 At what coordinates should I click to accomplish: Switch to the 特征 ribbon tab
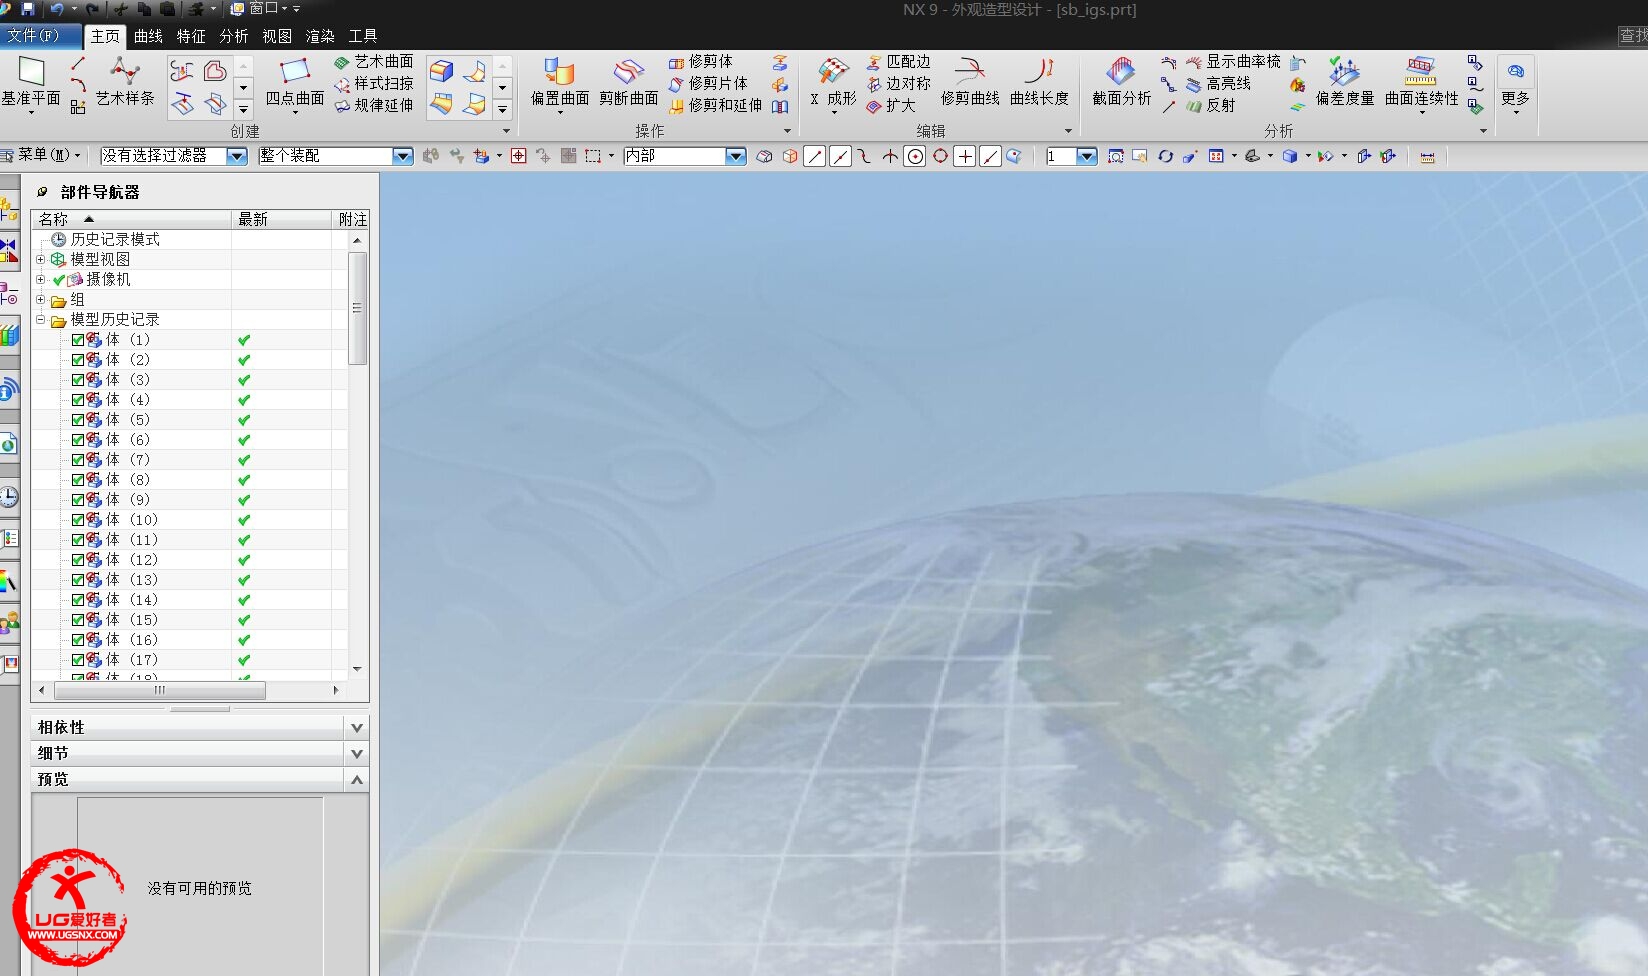[x=191, y=36]
